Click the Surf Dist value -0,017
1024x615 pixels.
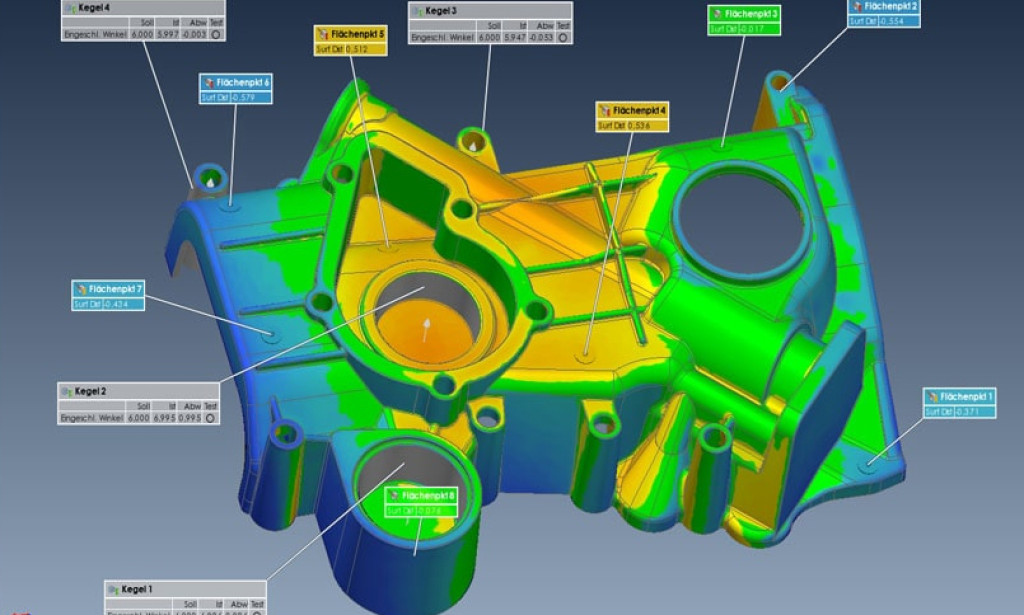tap(752, 29)
